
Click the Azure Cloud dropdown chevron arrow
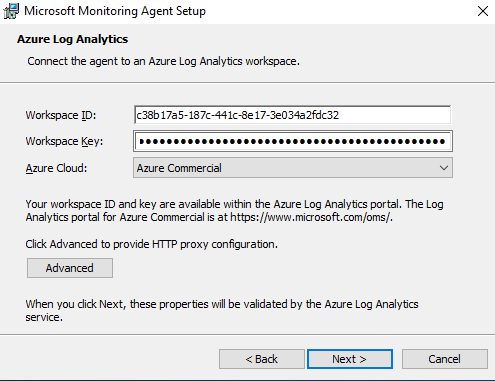pyautogui.click(x=444, y=168)
